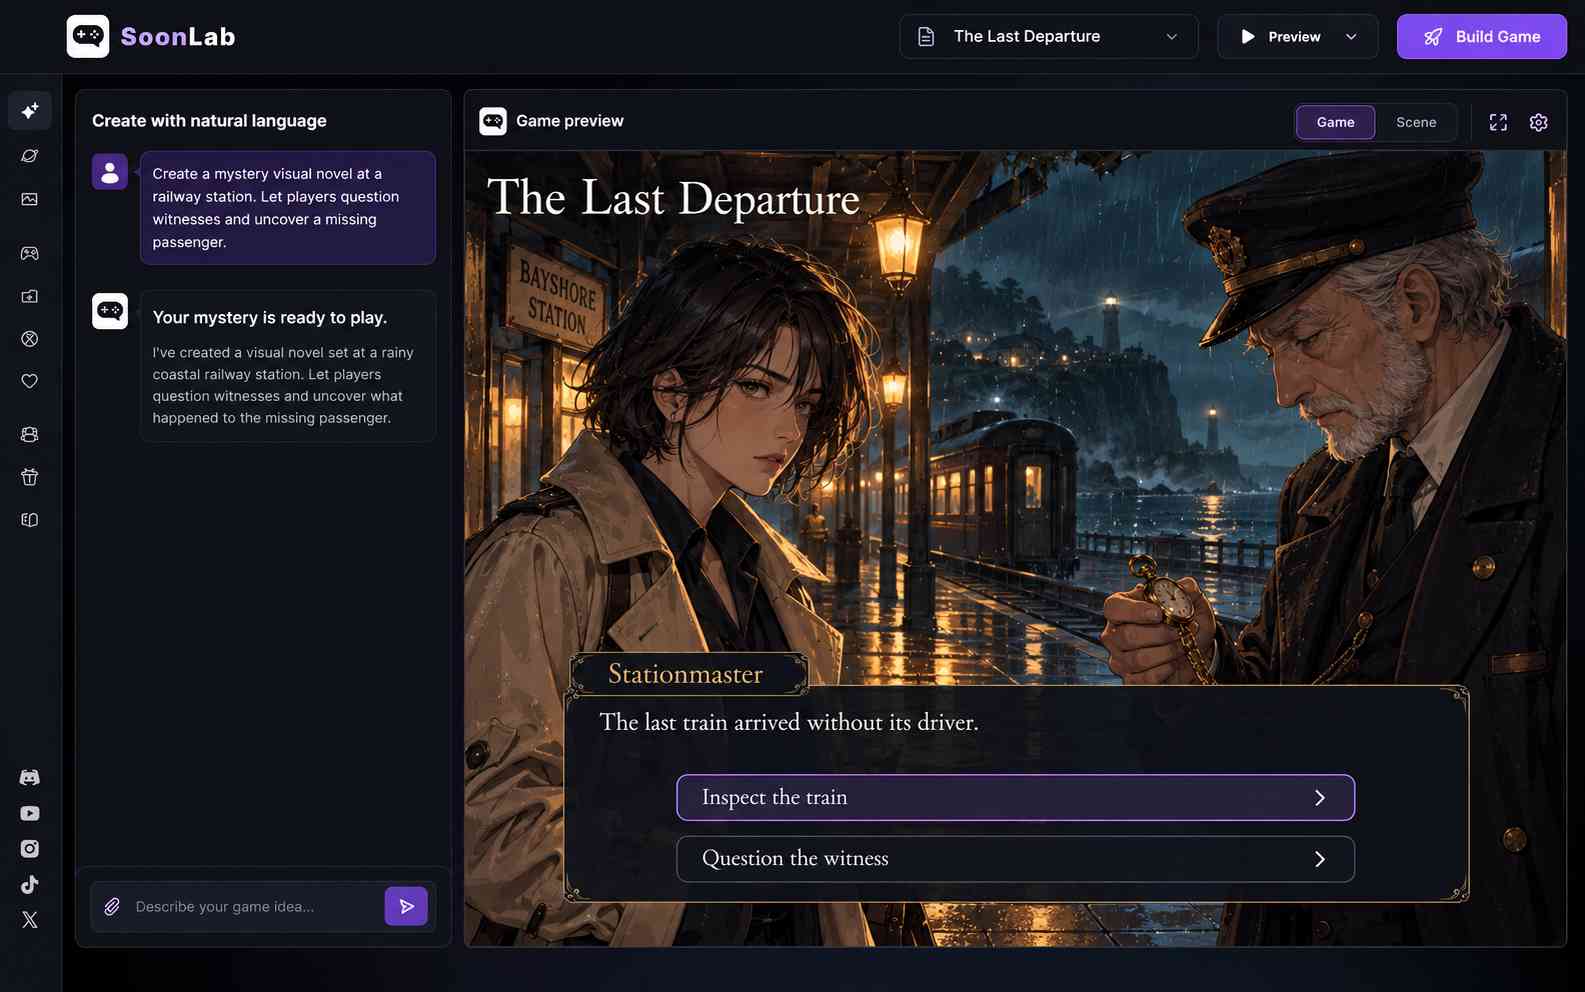This screenshot has height=992, width=1585.
Task: Open the game controller sidebar icon
Action: [x=30, y=253]
